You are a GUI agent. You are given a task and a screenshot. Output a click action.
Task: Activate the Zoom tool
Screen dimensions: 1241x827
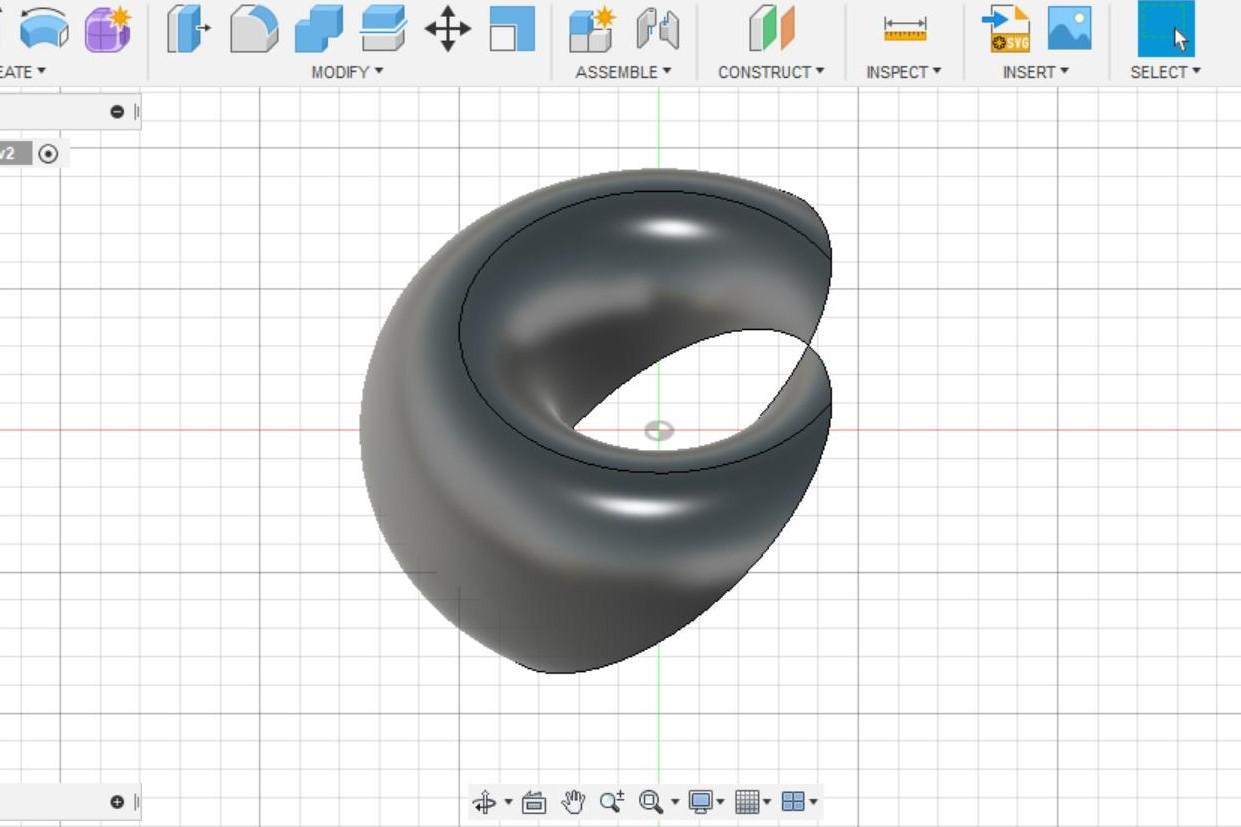tap(613, 801)
